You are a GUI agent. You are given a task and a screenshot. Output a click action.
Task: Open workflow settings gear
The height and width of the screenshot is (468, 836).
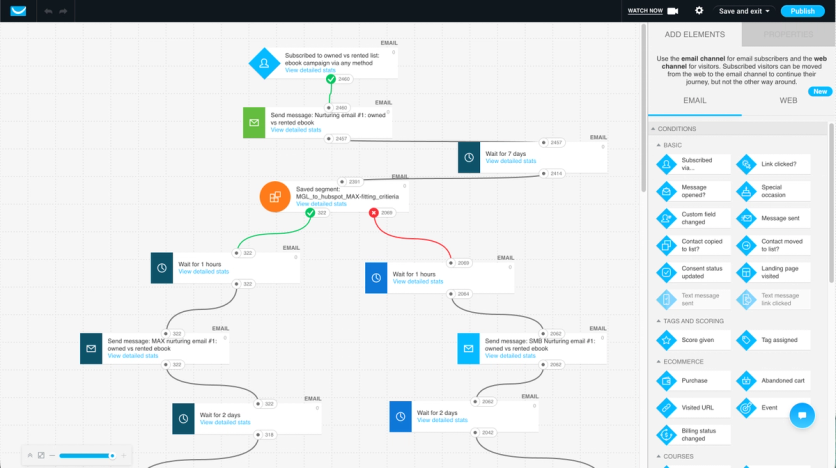(699, 11)
